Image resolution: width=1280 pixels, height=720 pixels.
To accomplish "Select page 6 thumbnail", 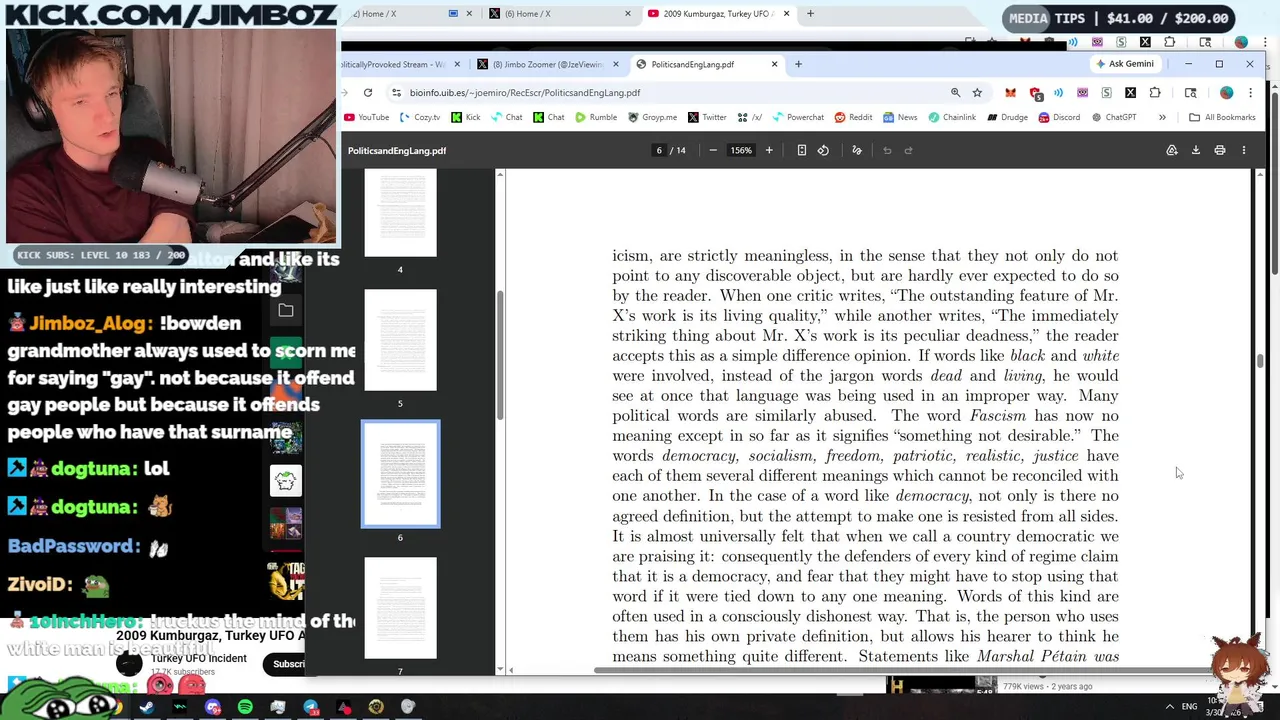I will 400,474.
